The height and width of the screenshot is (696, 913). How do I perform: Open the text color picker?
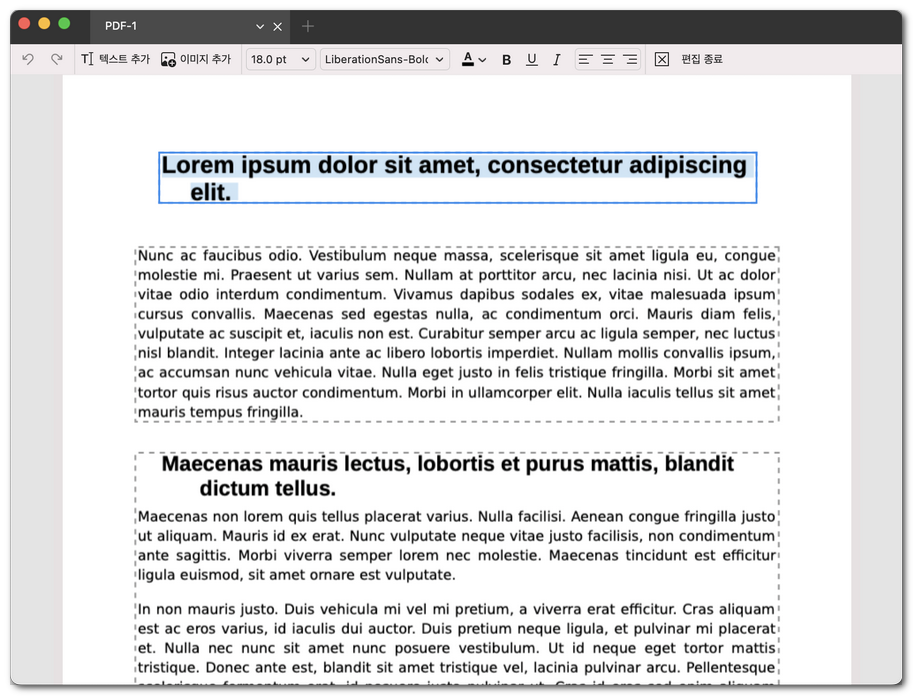473,60
